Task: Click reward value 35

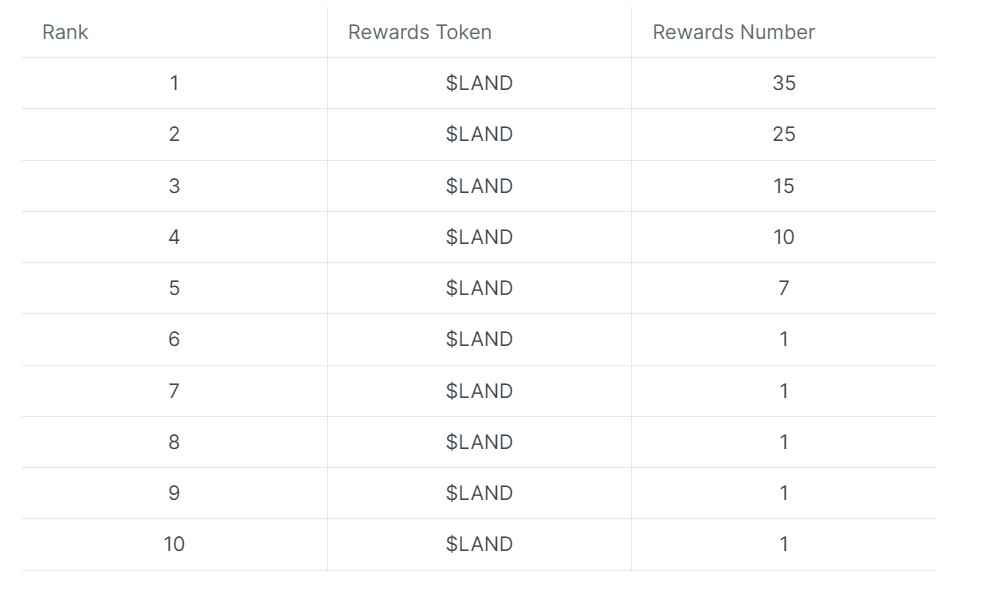Action: coord(784,83)
